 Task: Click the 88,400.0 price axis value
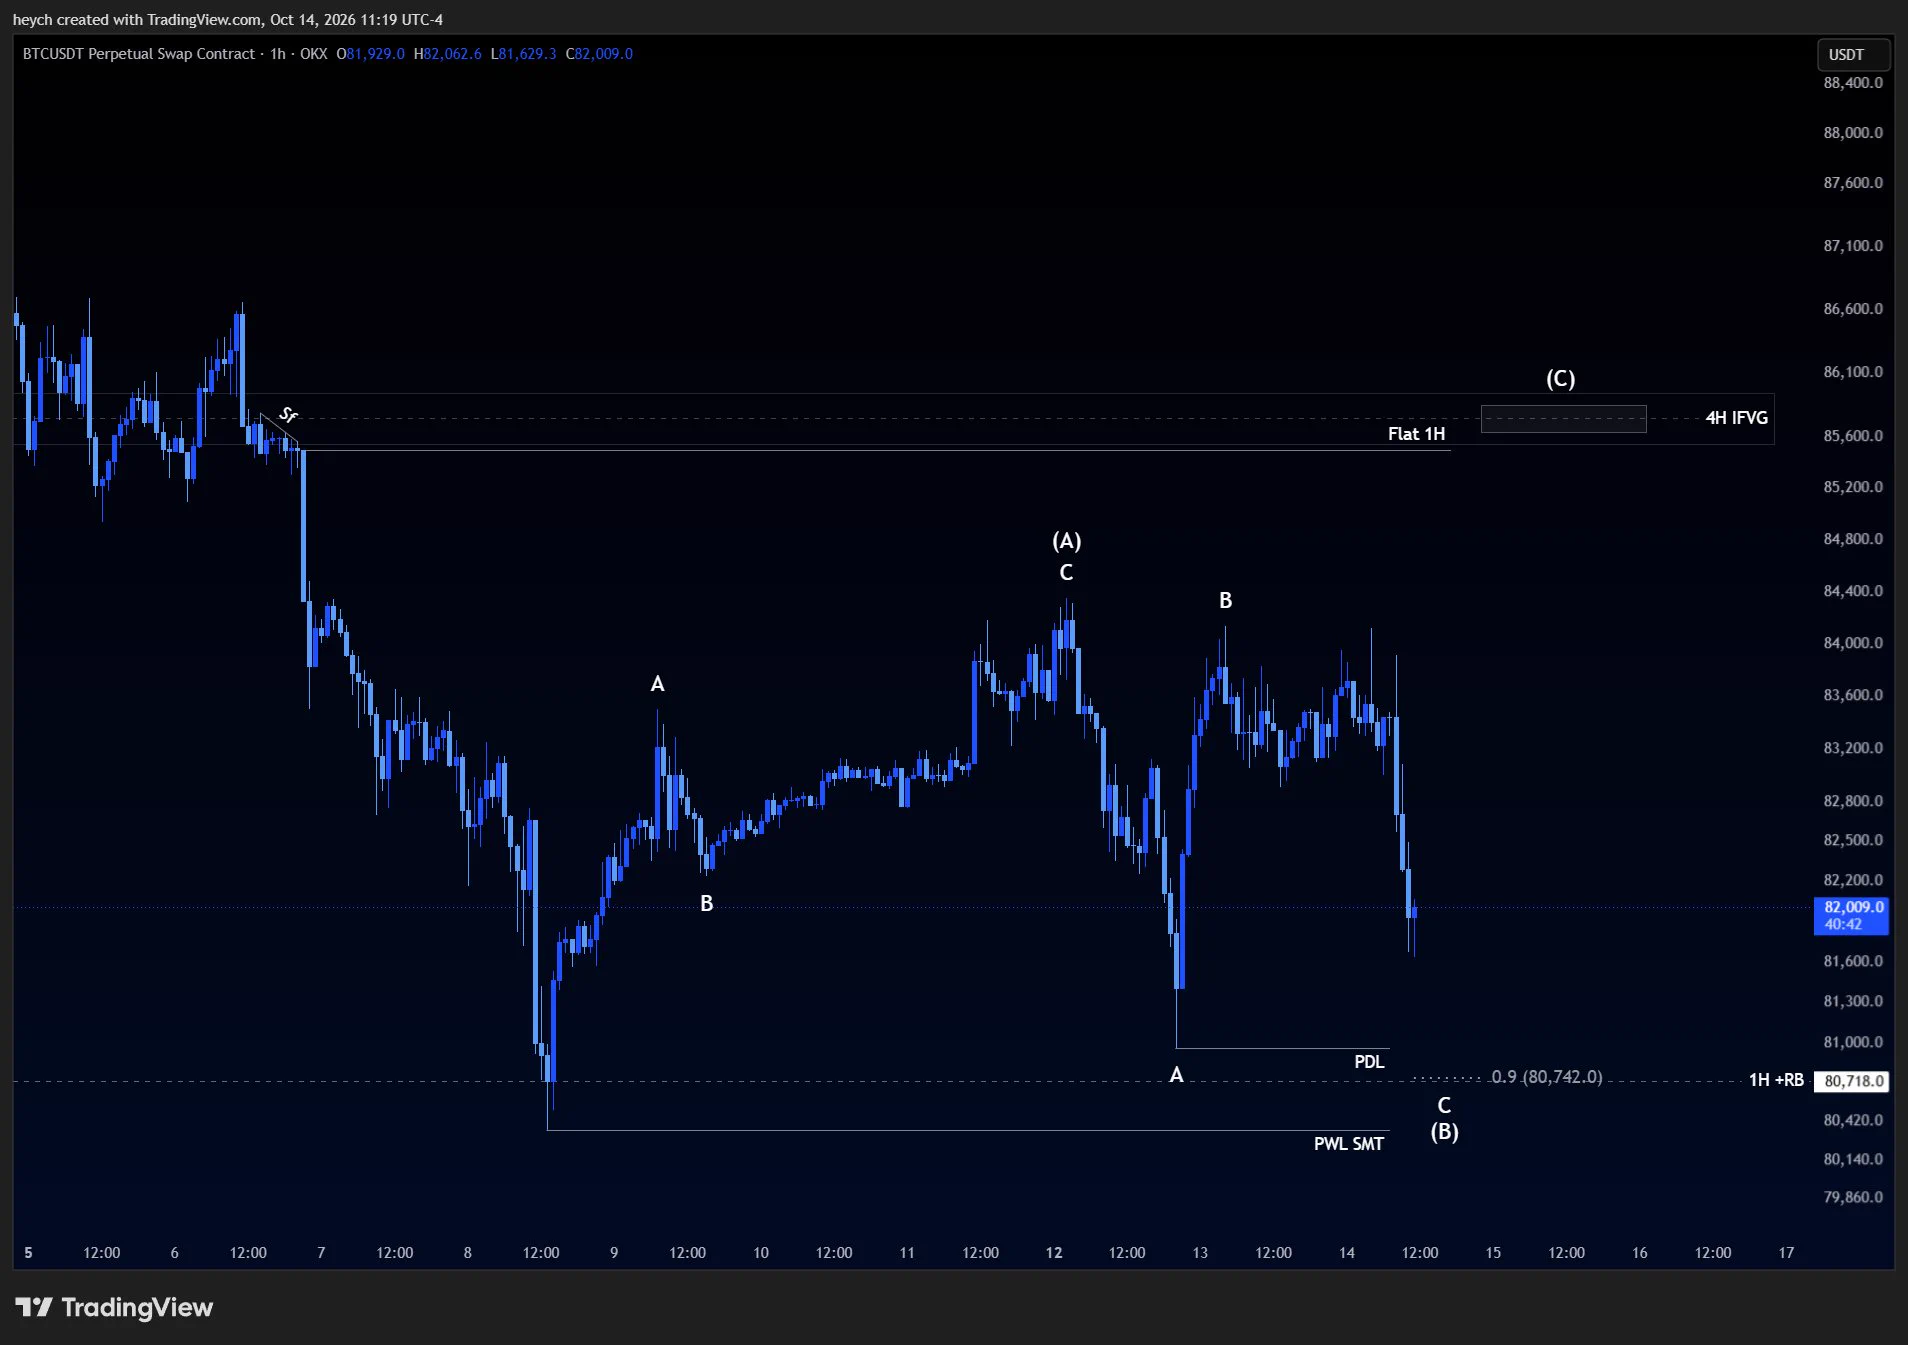tap(1852, 83)
